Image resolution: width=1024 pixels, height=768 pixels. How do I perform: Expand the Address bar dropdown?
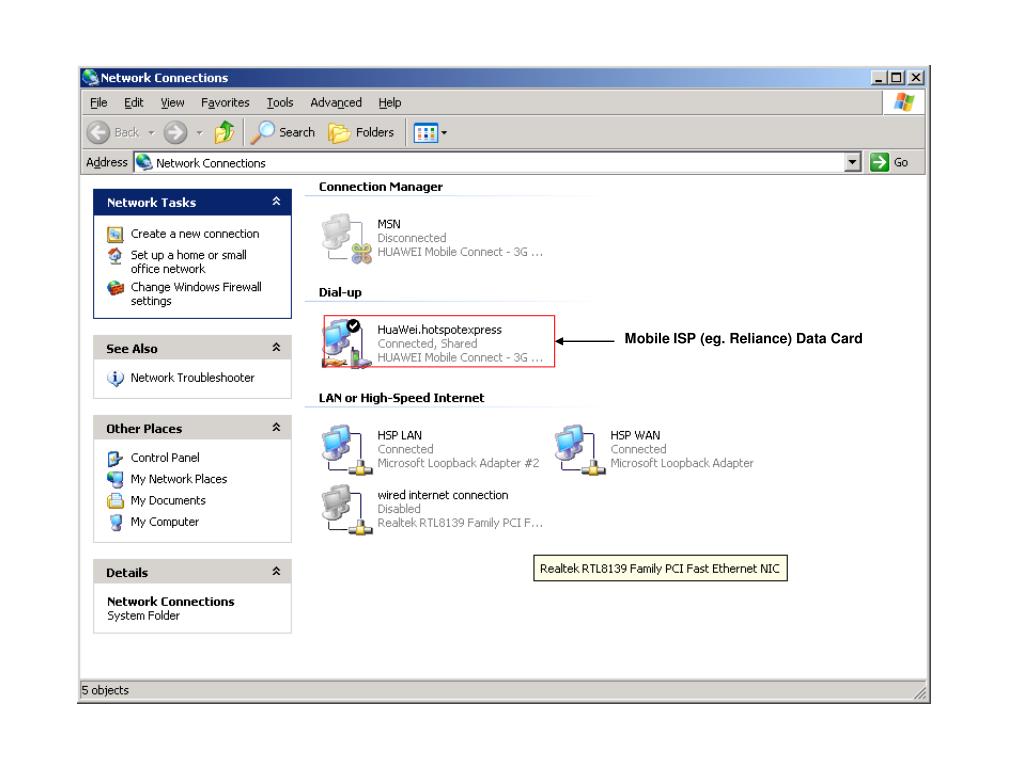tap(852, 162)
